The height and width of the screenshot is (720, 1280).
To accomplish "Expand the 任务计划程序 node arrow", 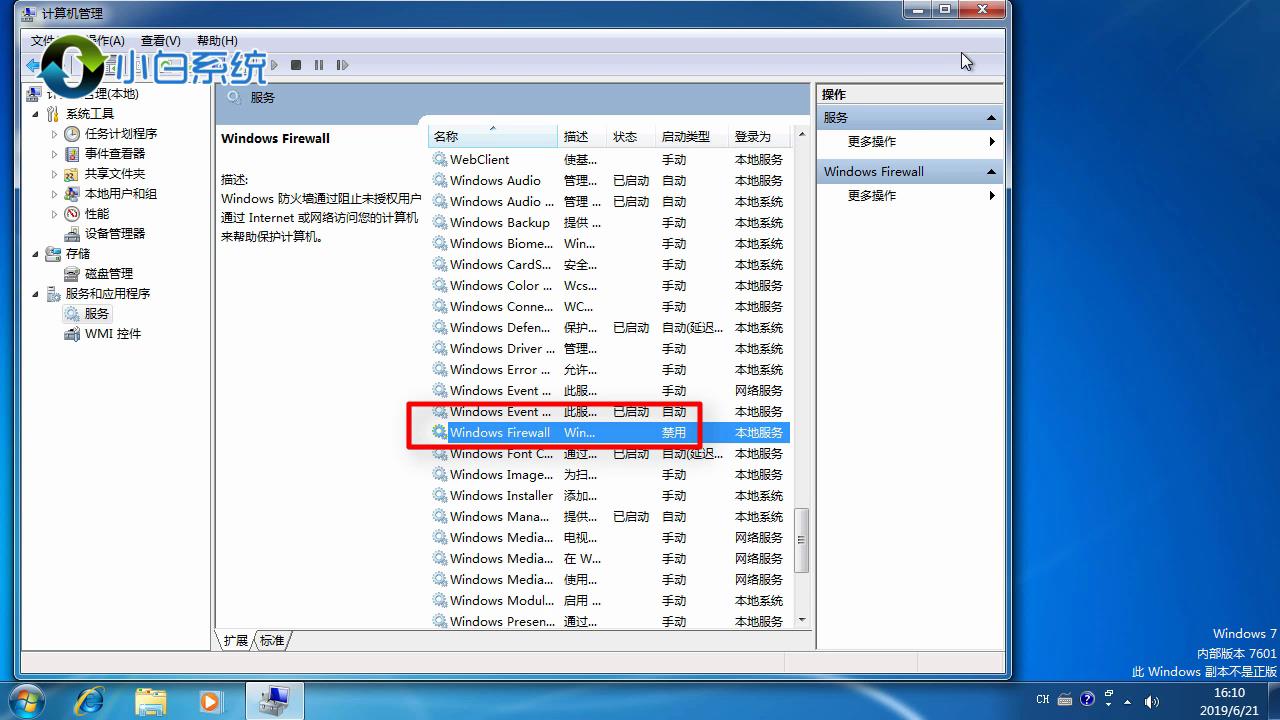I will coord(54,134).
